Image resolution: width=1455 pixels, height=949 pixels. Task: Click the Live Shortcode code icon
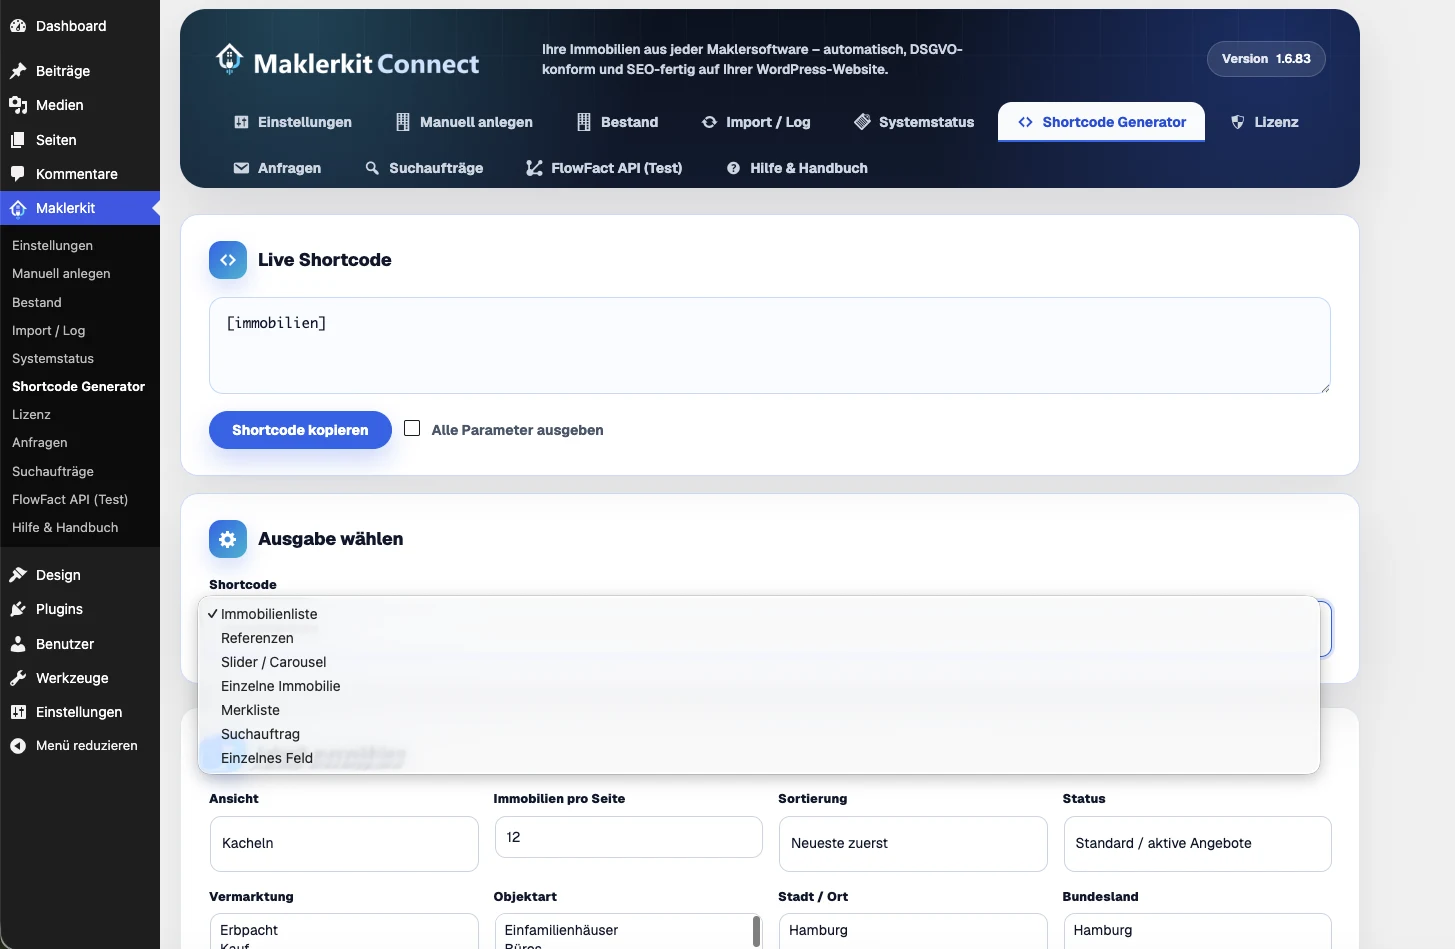tap(228, 260)
